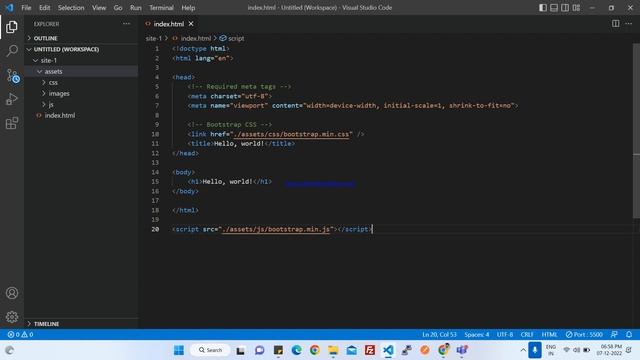Follow the bootstrap.min.css link on line 10
640x360 pixels.
pyautogui.click(x=291, y=134)
